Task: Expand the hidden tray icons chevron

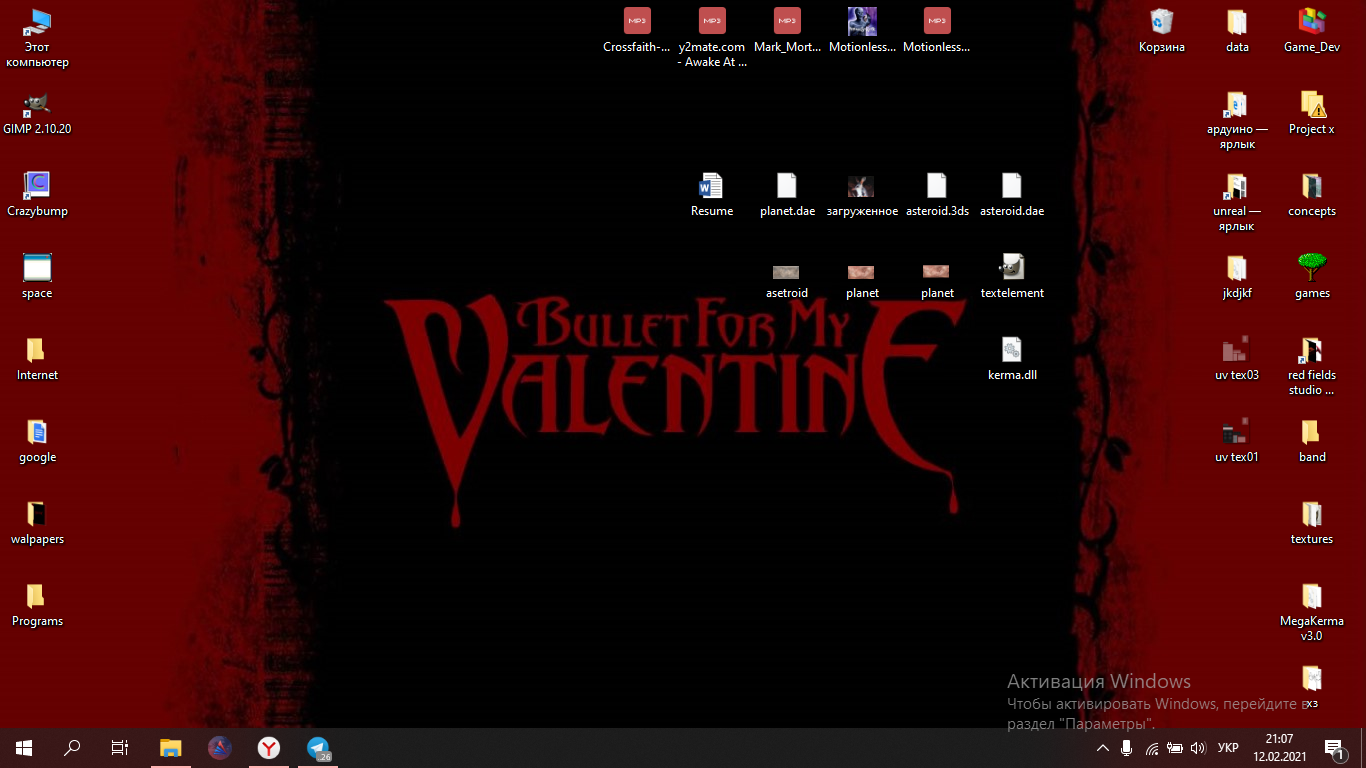Action: (x=1103, y=748)
